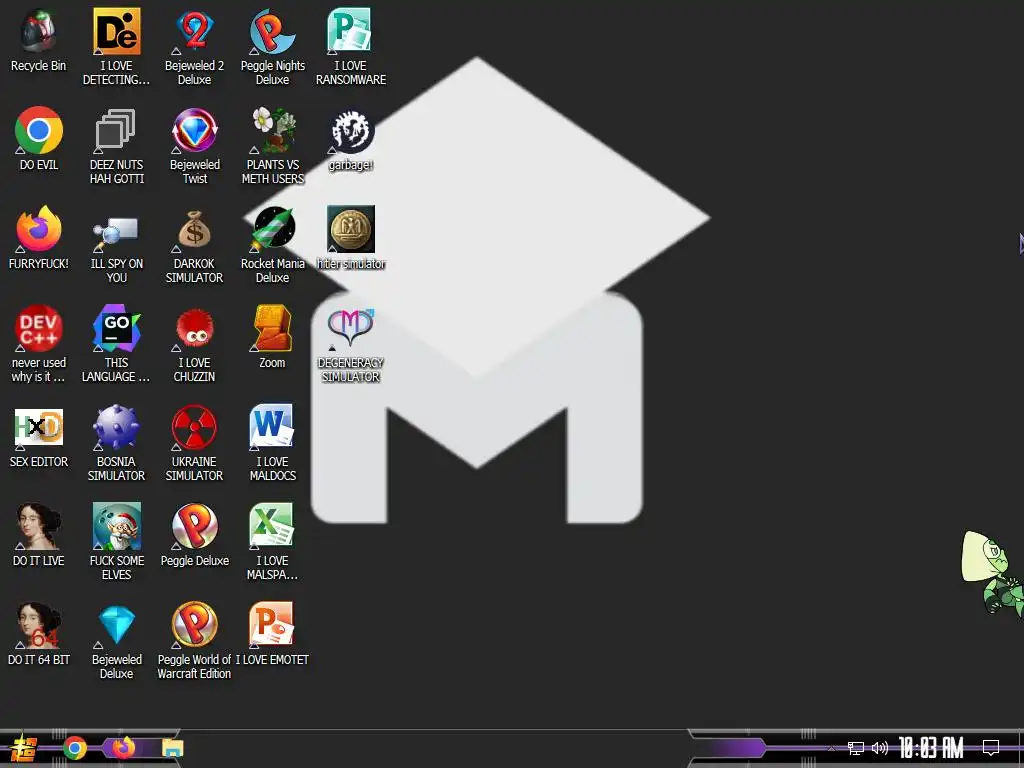This screenshot has height=768, width=1024.
Task: Launch Peggle World of Warcraft Edition
Action: coord(195,626)
